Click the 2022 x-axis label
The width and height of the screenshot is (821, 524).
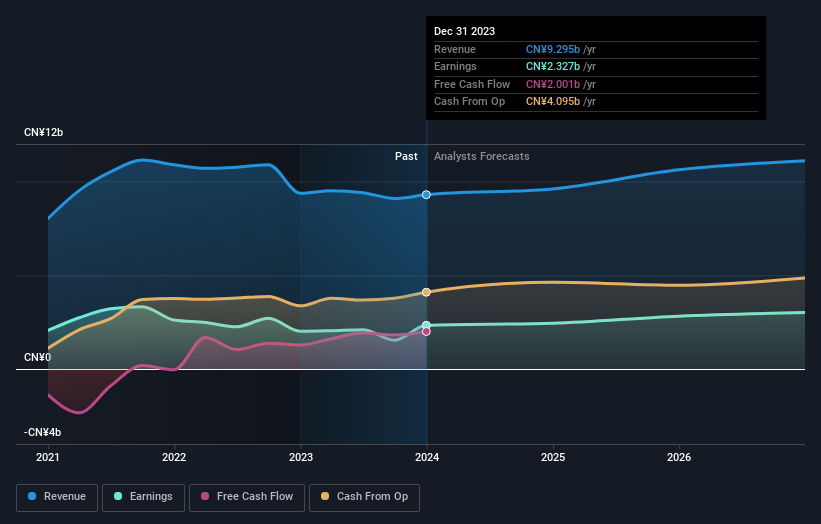(x=174, y=458)
